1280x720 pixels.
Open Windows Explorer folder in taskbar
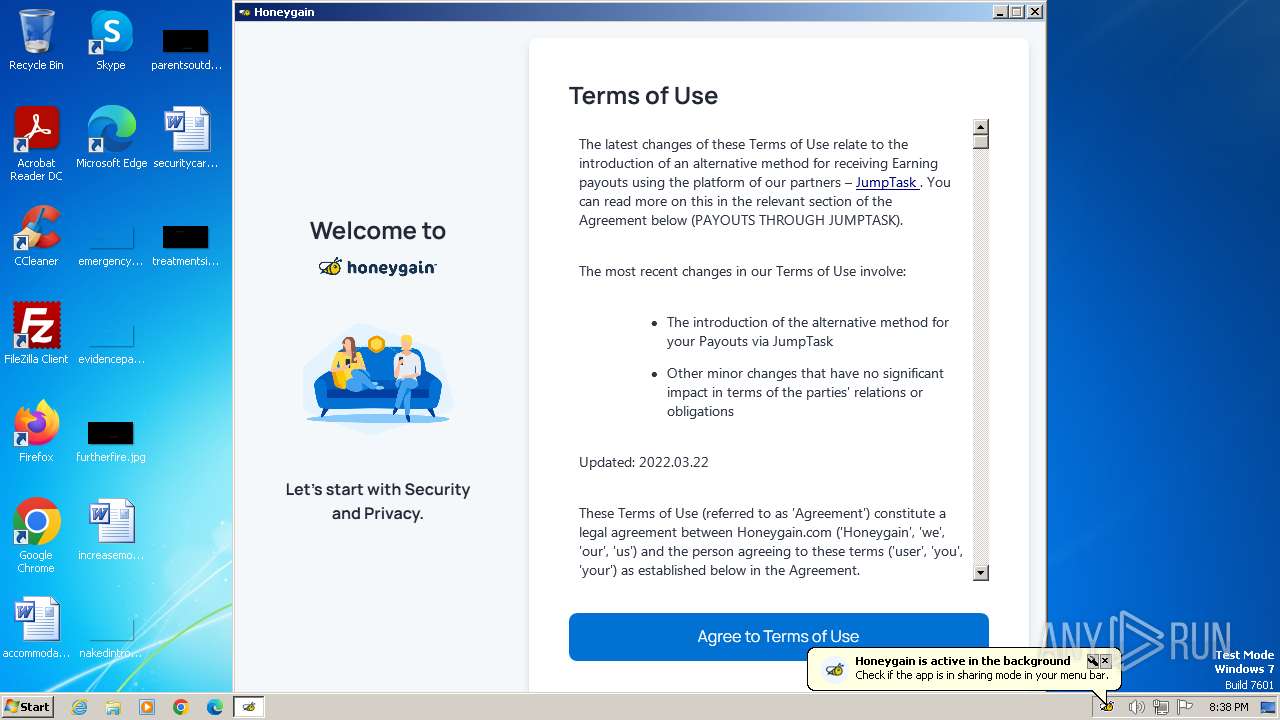pos(113,707)
